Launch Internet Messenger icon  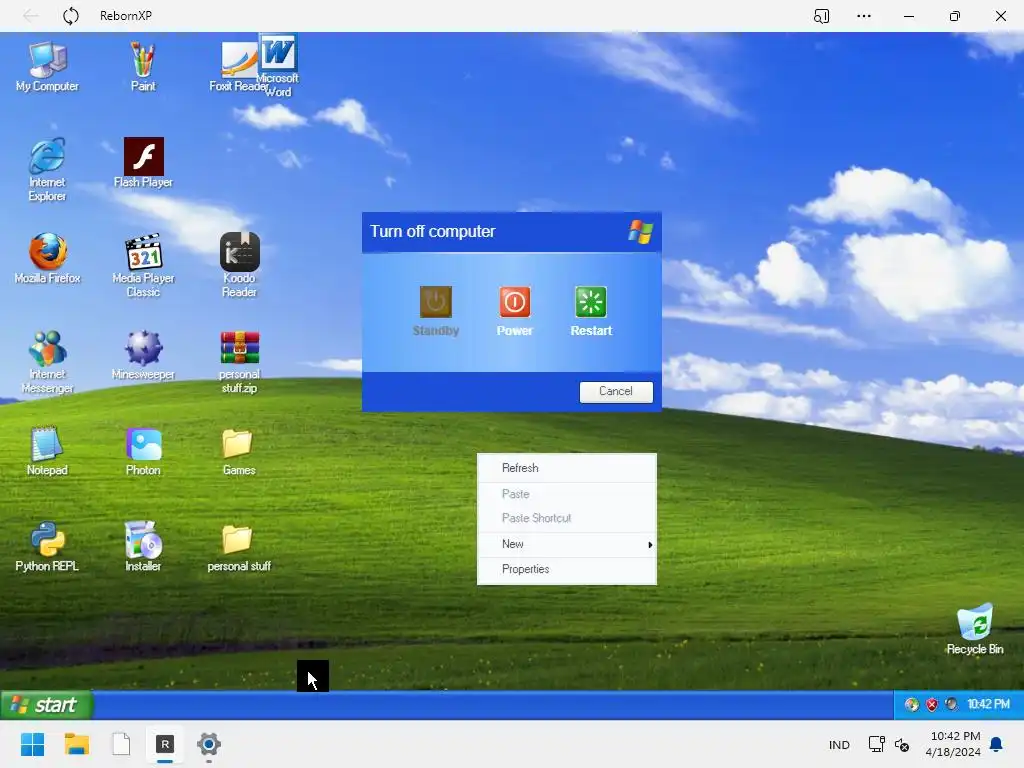point(47,361)
